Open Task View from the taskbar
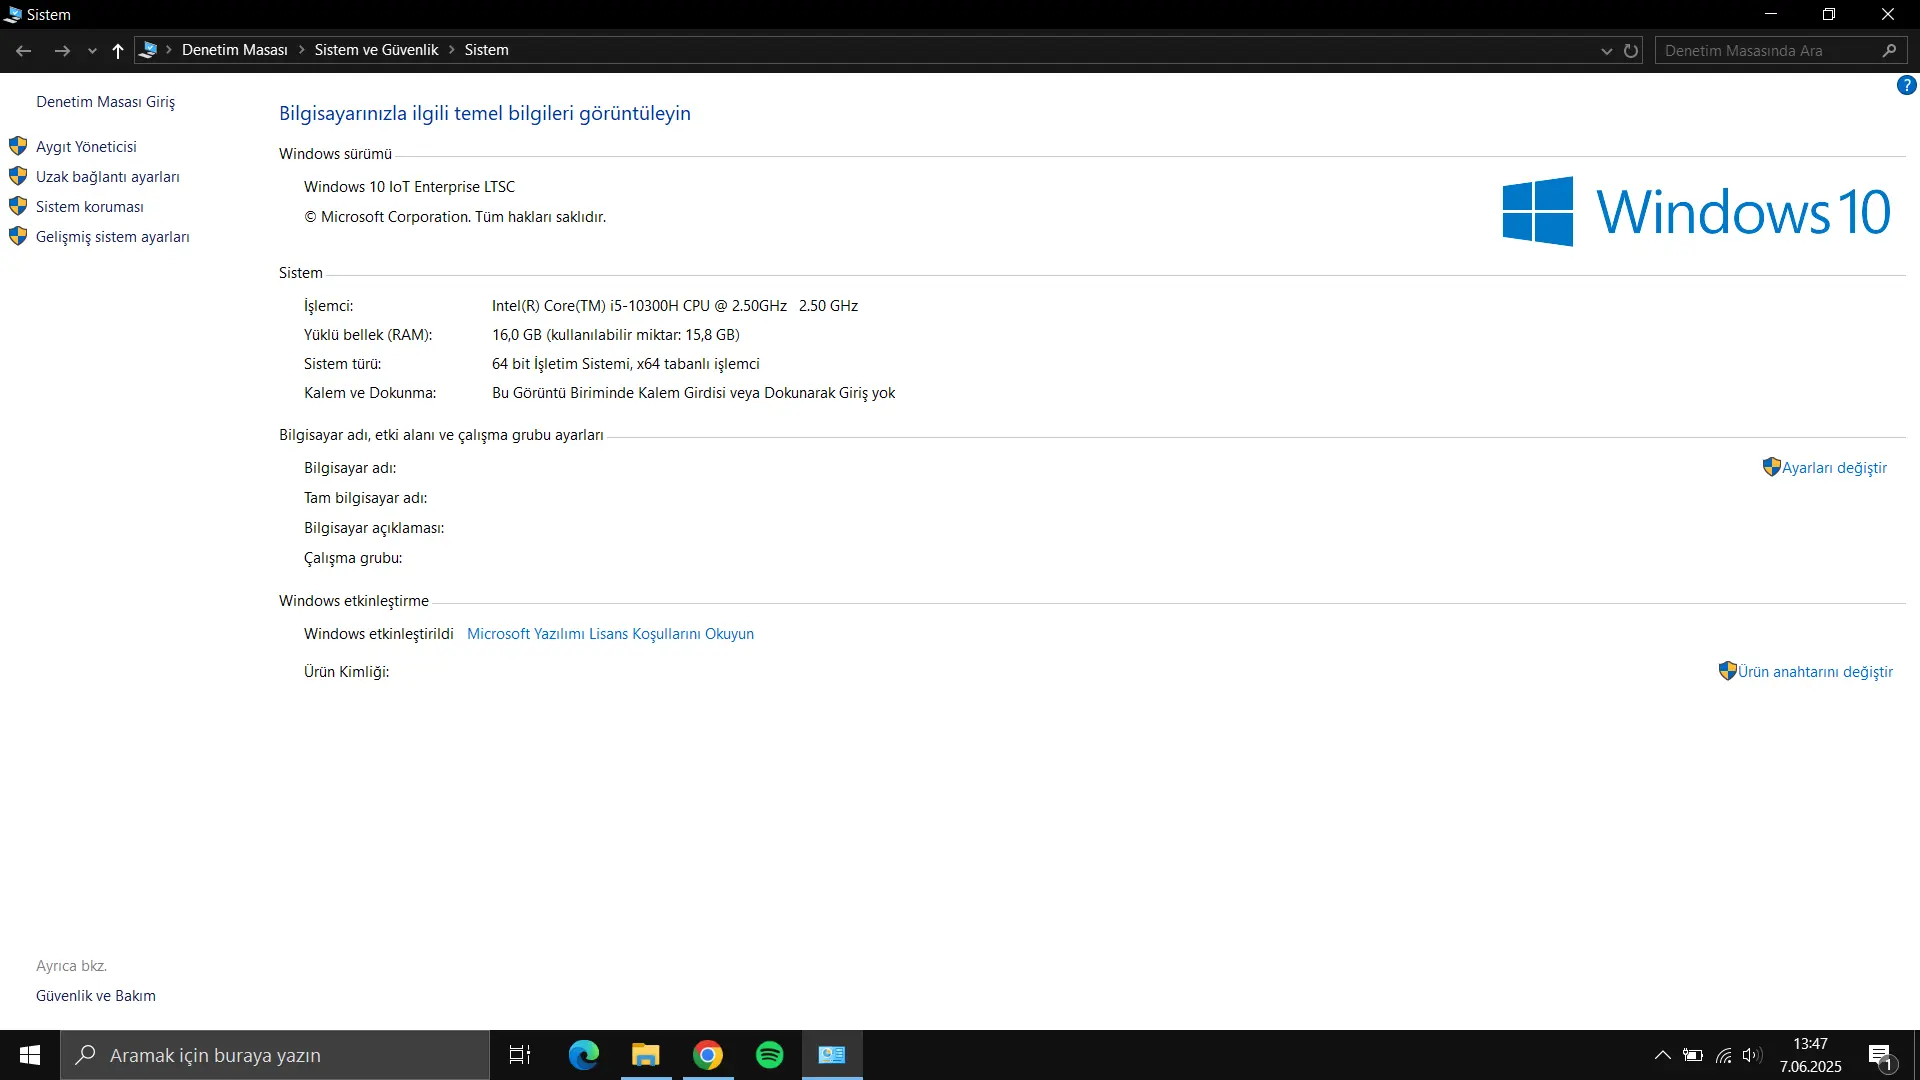Viewport: 1920px width, 1080px height. pos(520,1055)
